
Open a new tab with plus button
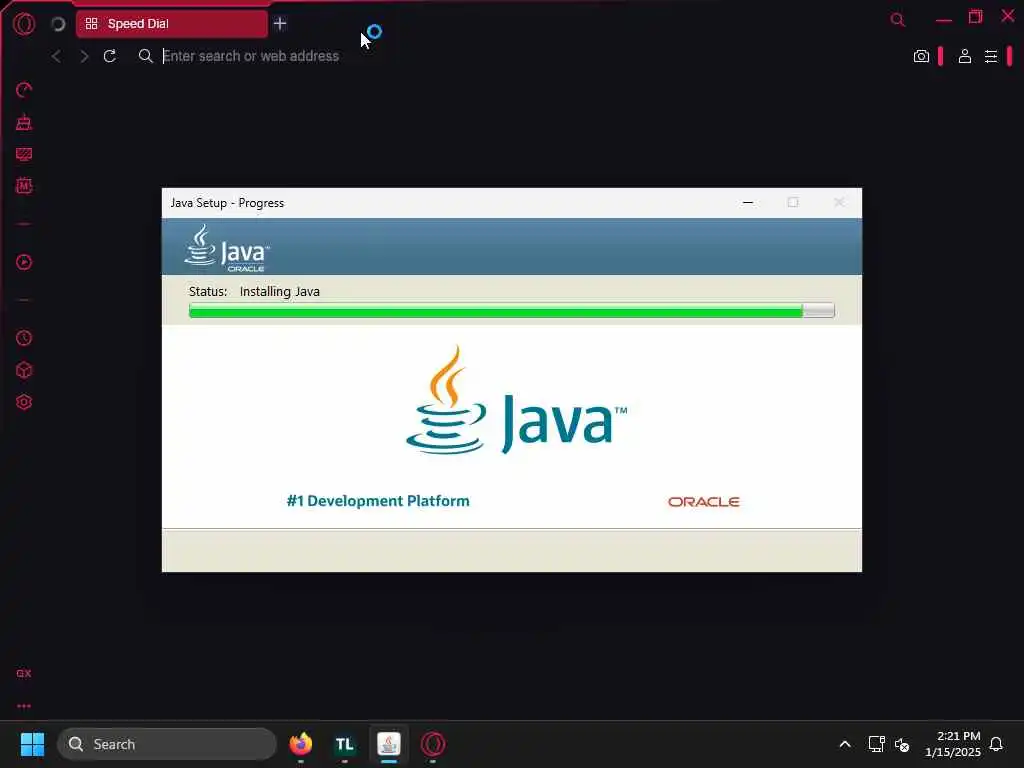[280, 24]
